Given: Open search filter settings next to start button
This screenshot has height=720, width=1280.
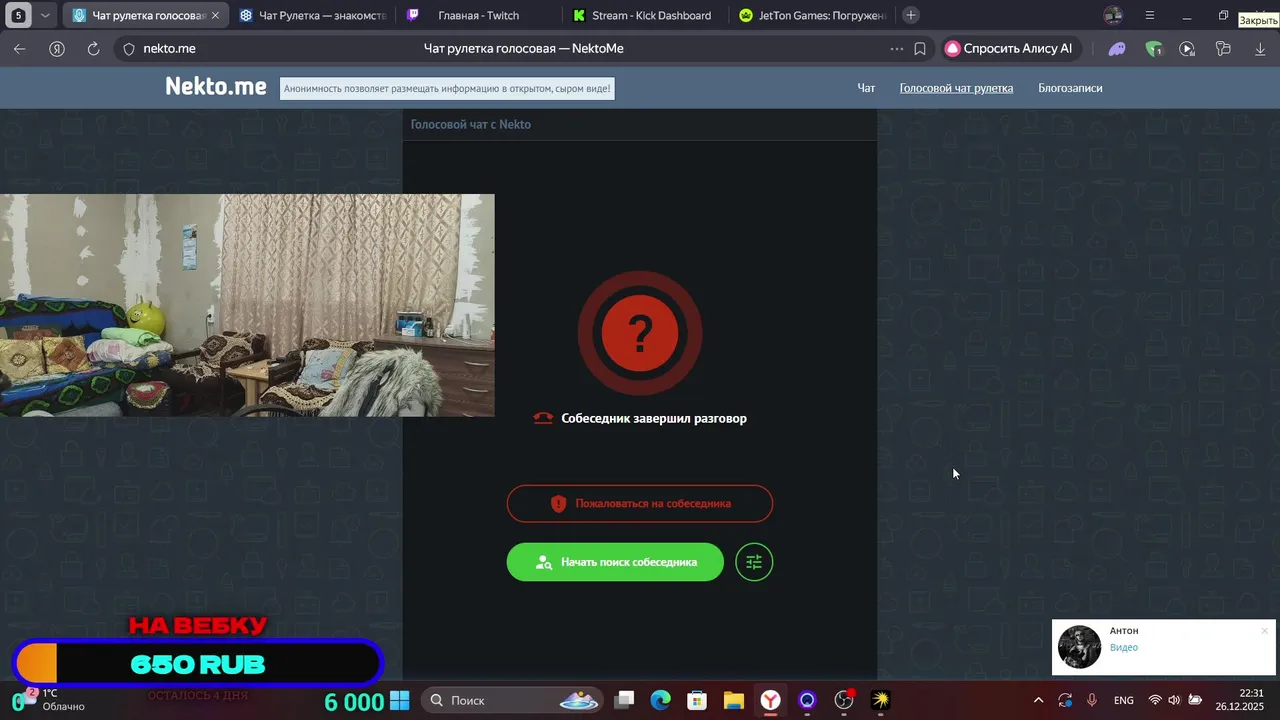Looking at the screenshot, I should [754, 562].
